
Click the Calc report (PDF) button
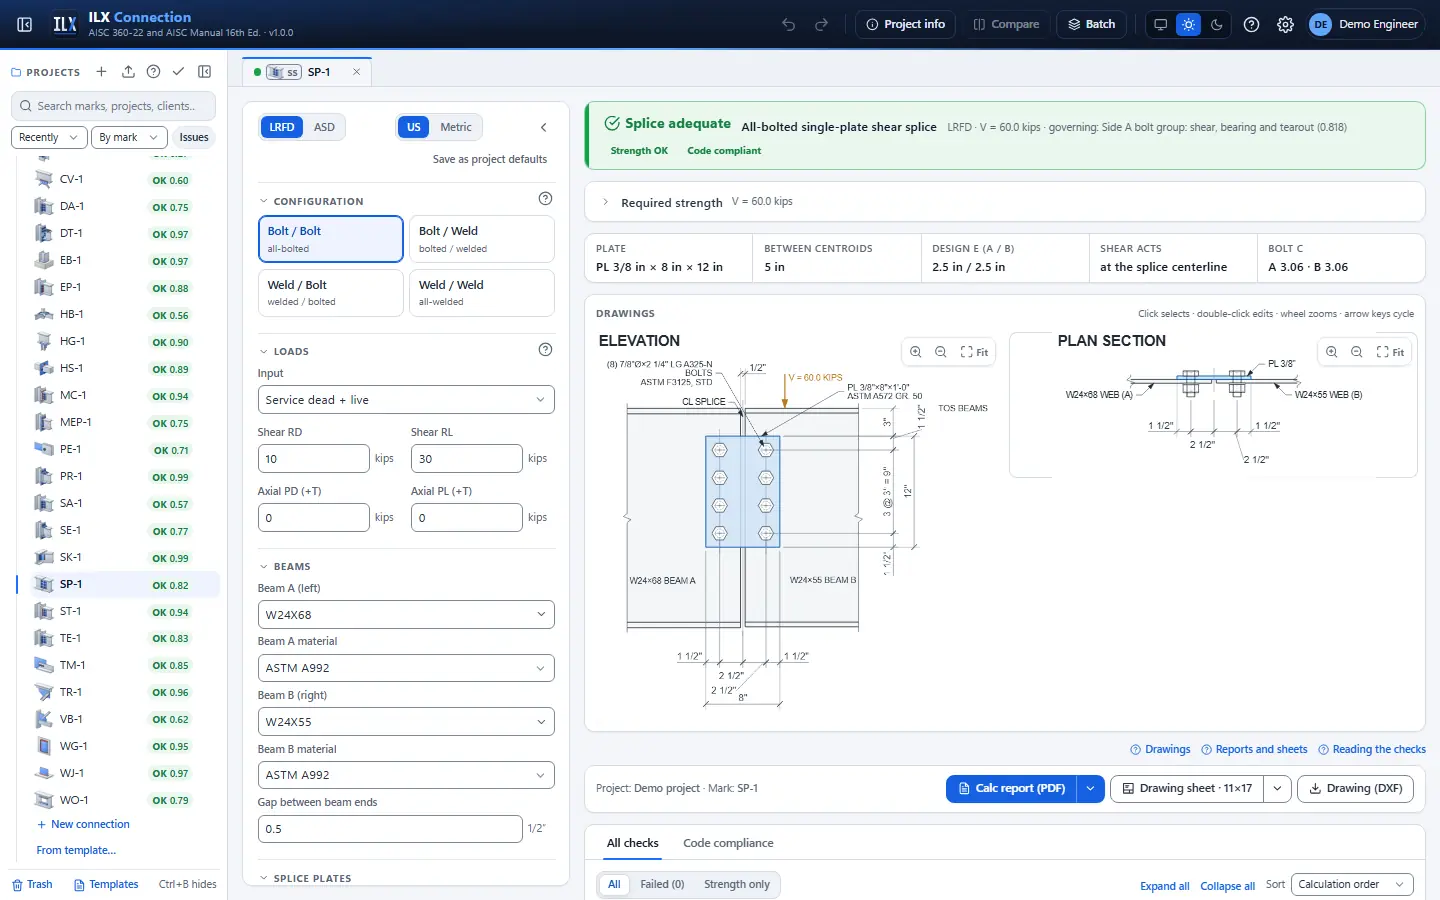coord(1012,788)
